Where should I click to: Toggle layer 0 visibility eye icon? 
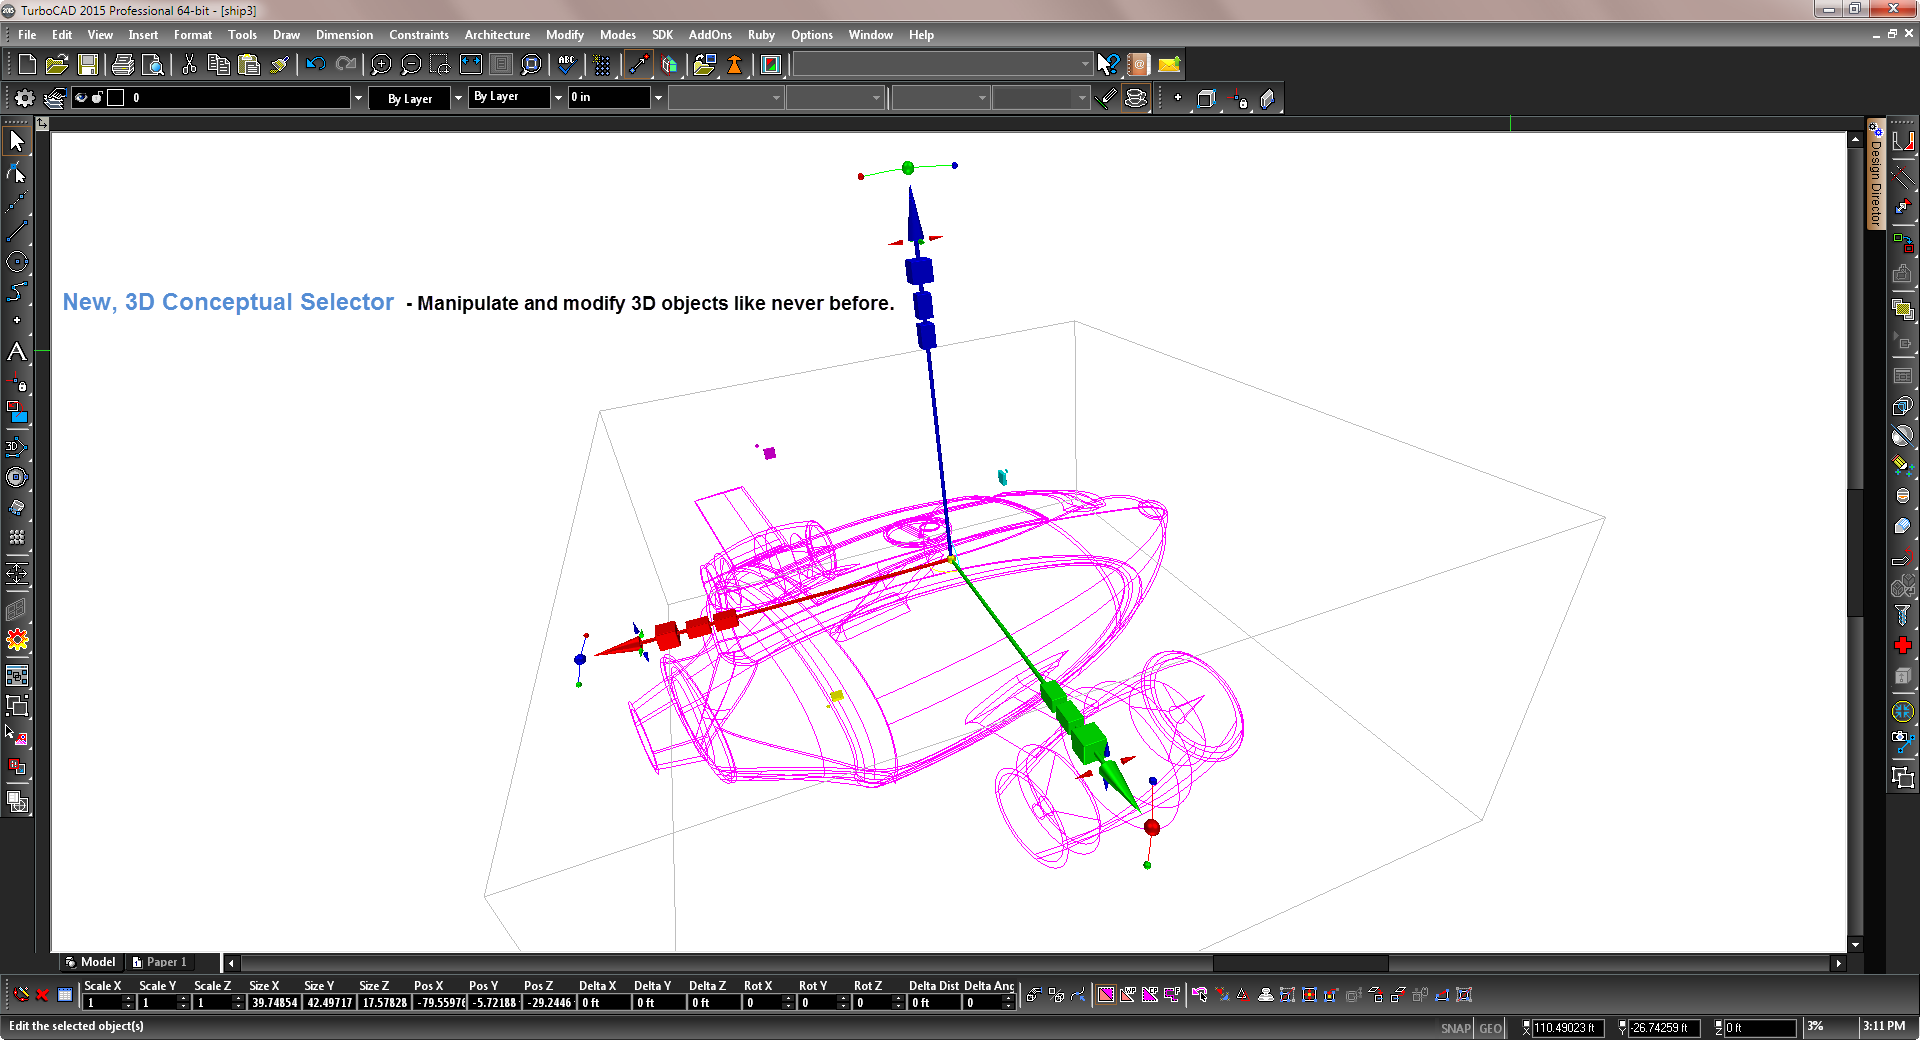pyautogui.click(x=81, y=97)
